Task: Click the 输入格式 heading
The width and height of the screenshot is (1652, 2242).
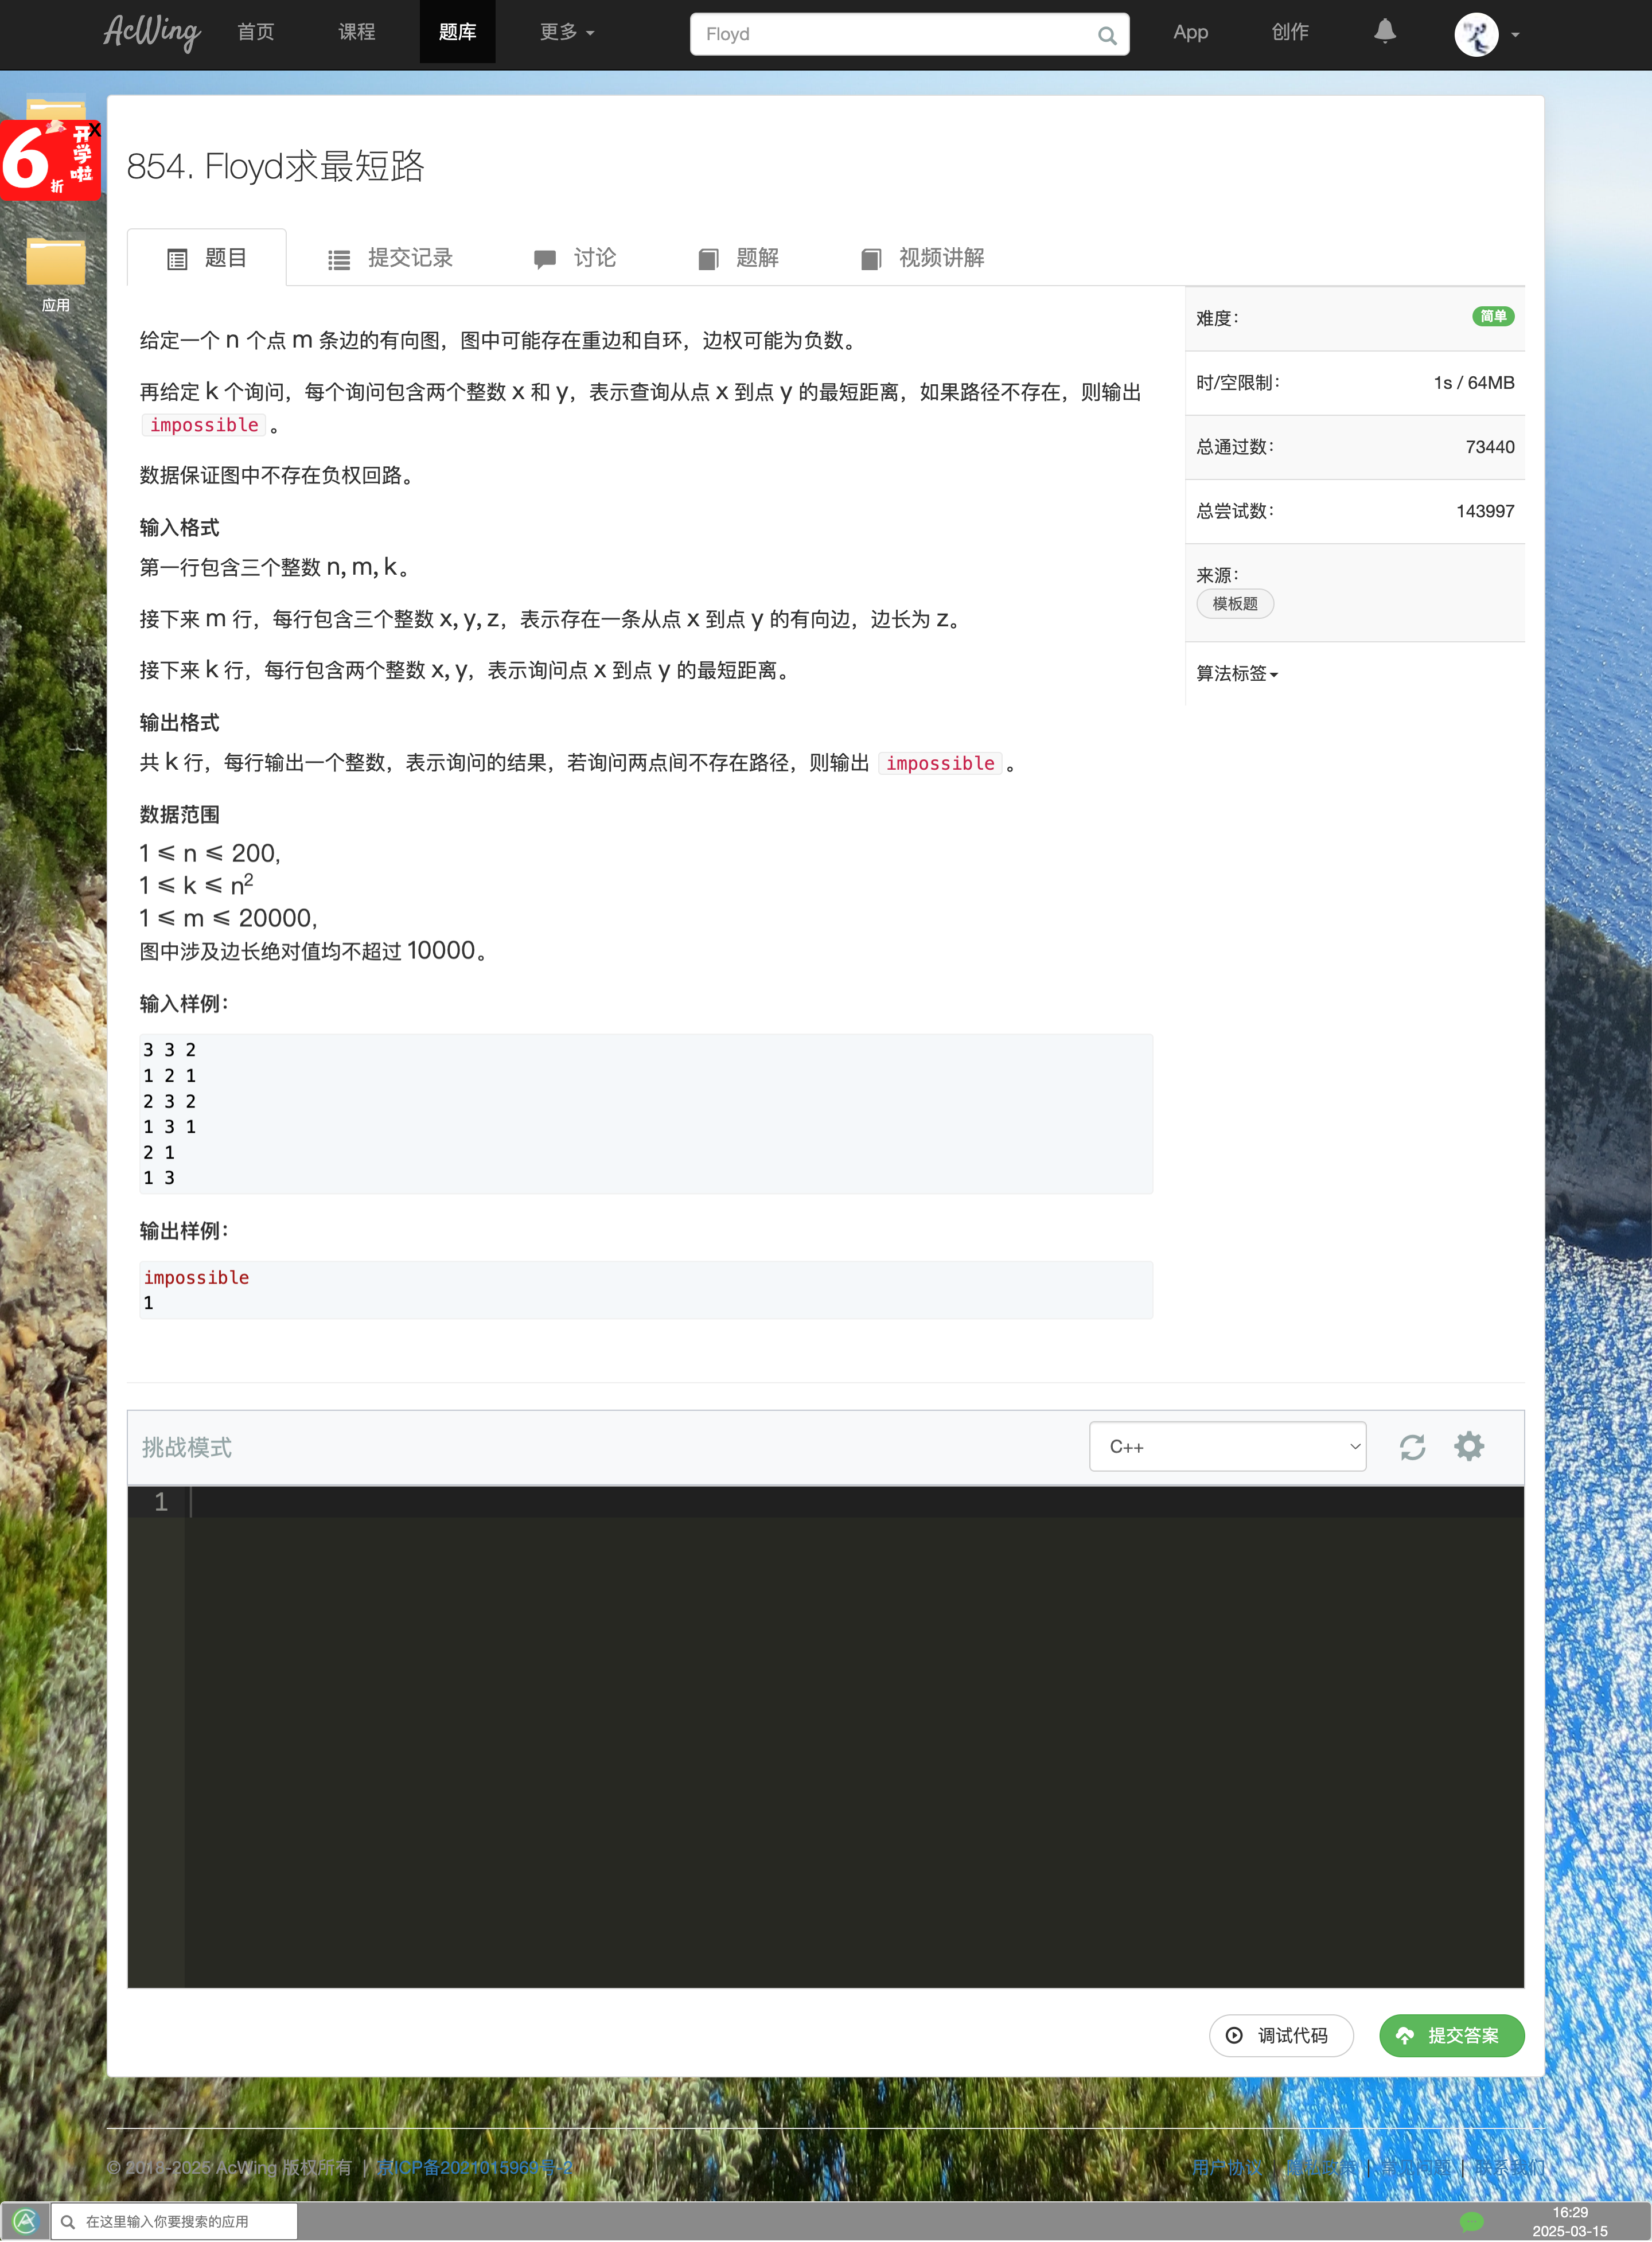Action: click(179, 527)
